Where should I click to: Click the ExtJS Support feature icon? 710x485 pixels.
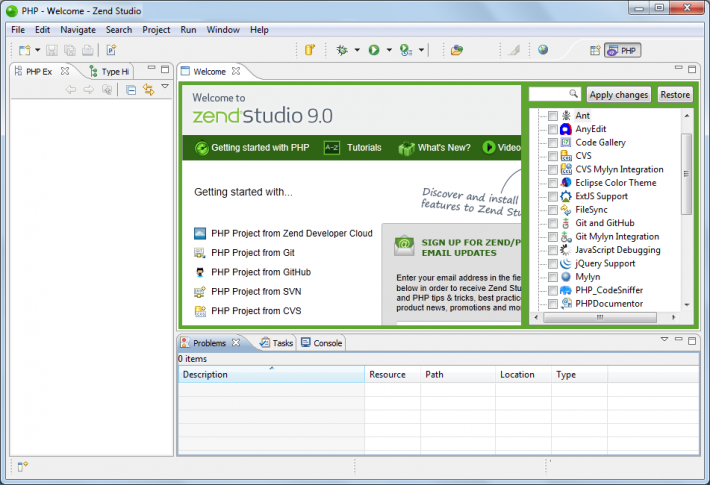point(566,196)
